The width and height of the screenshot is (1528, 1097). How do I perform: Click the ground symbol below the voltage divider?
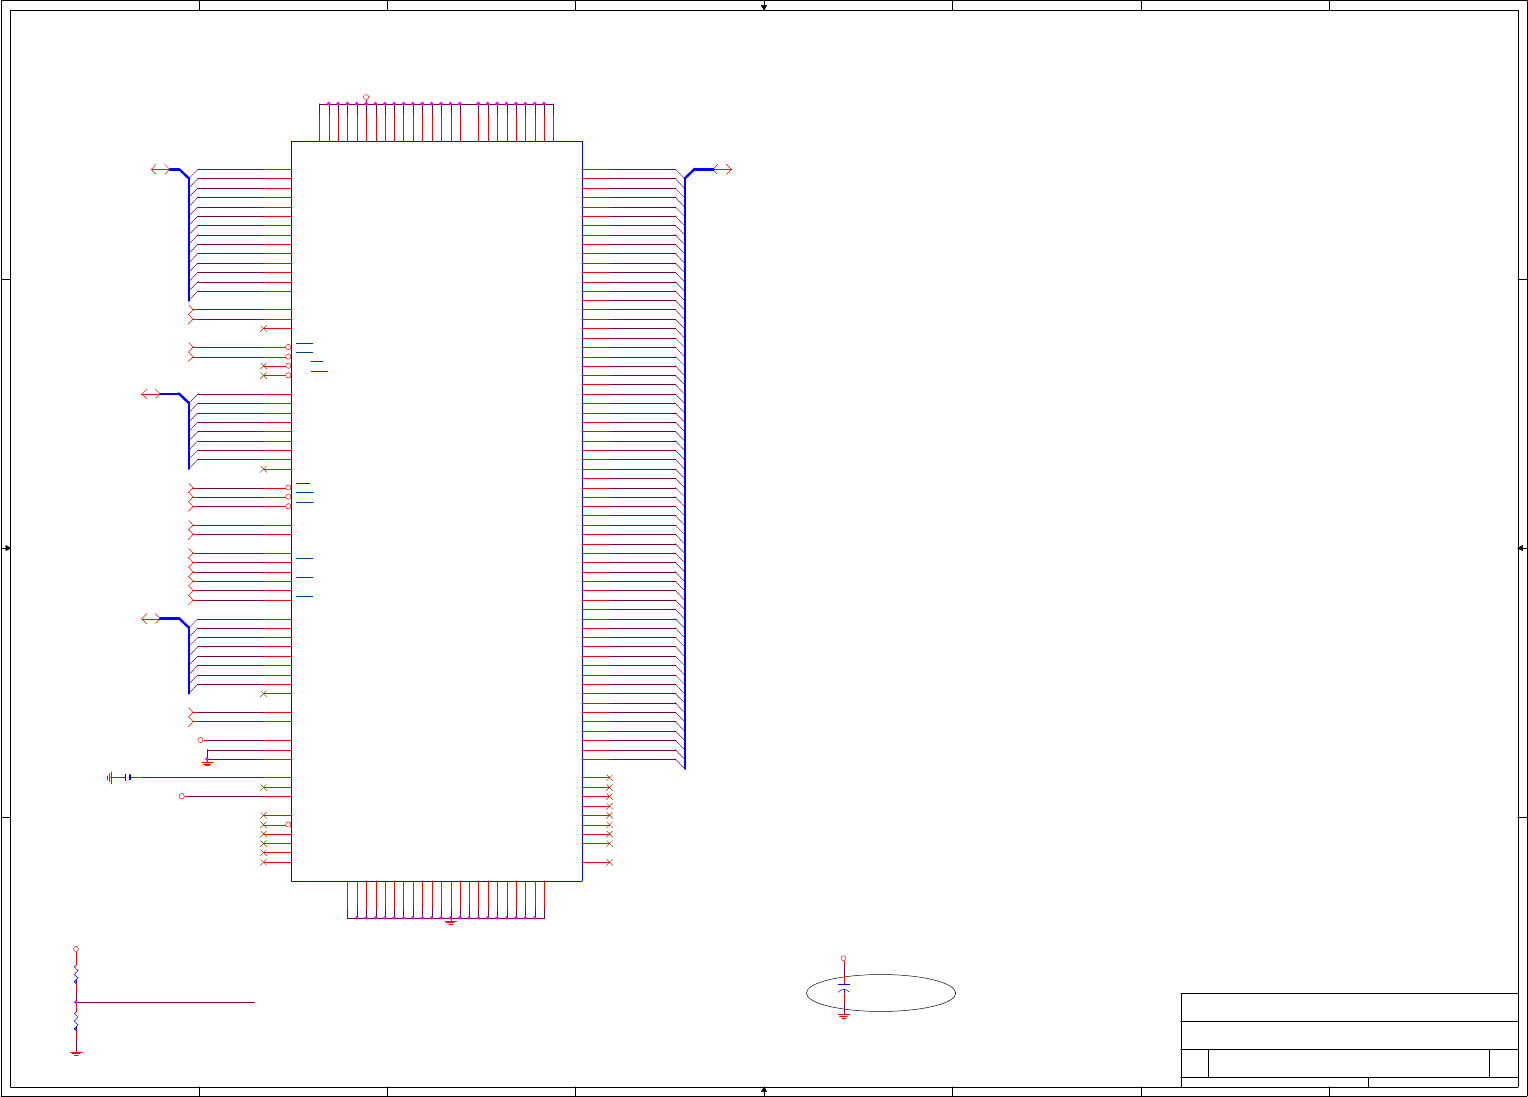[76, 1052]
